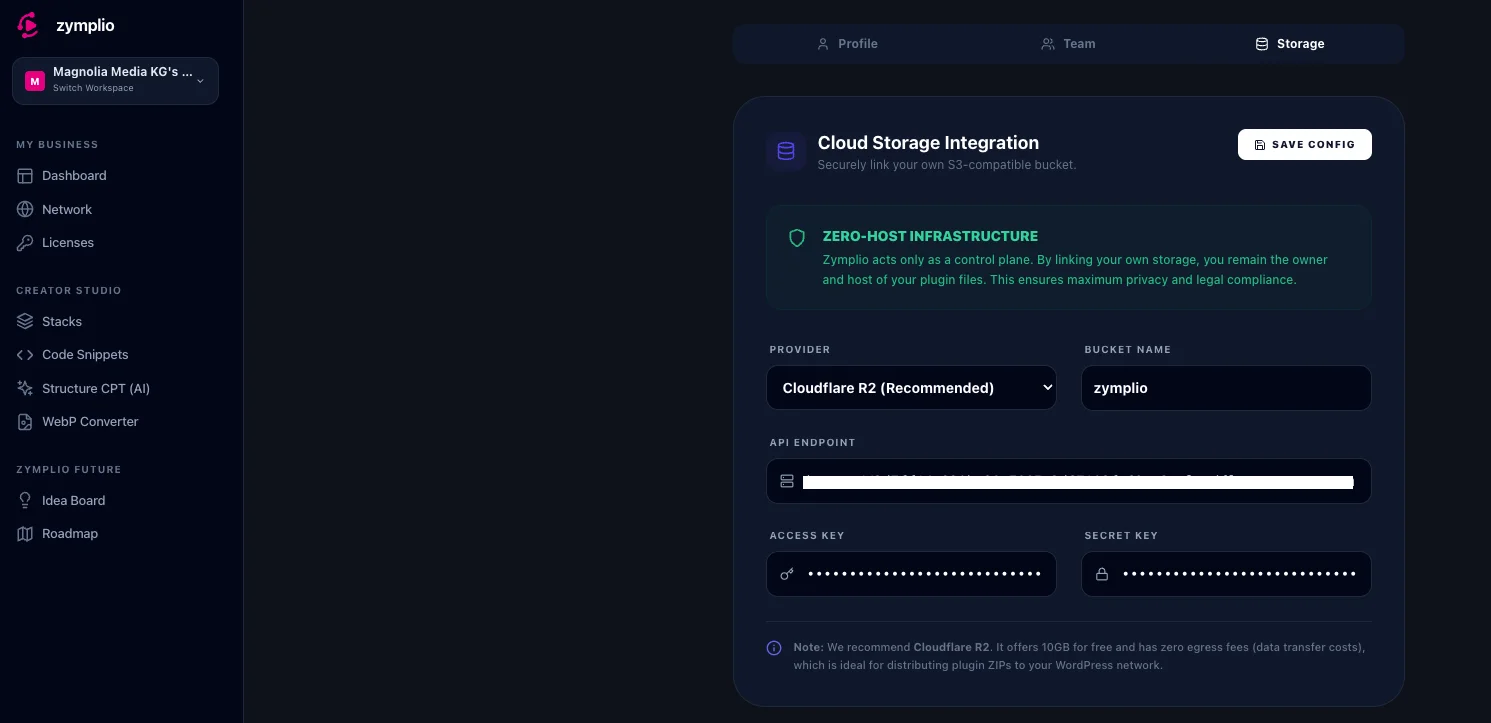The width and height of the screenshot is (1491, 723).
Task: Click the Idea Board lightbulb icon
Action: [25, 500]
